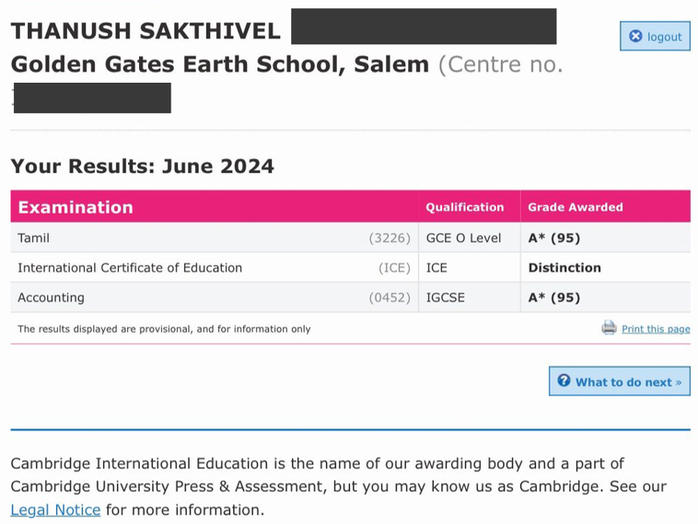Screen dimensions: 698x524
Task: Click the Your Results: June 2024 heading
Action: 142,166
